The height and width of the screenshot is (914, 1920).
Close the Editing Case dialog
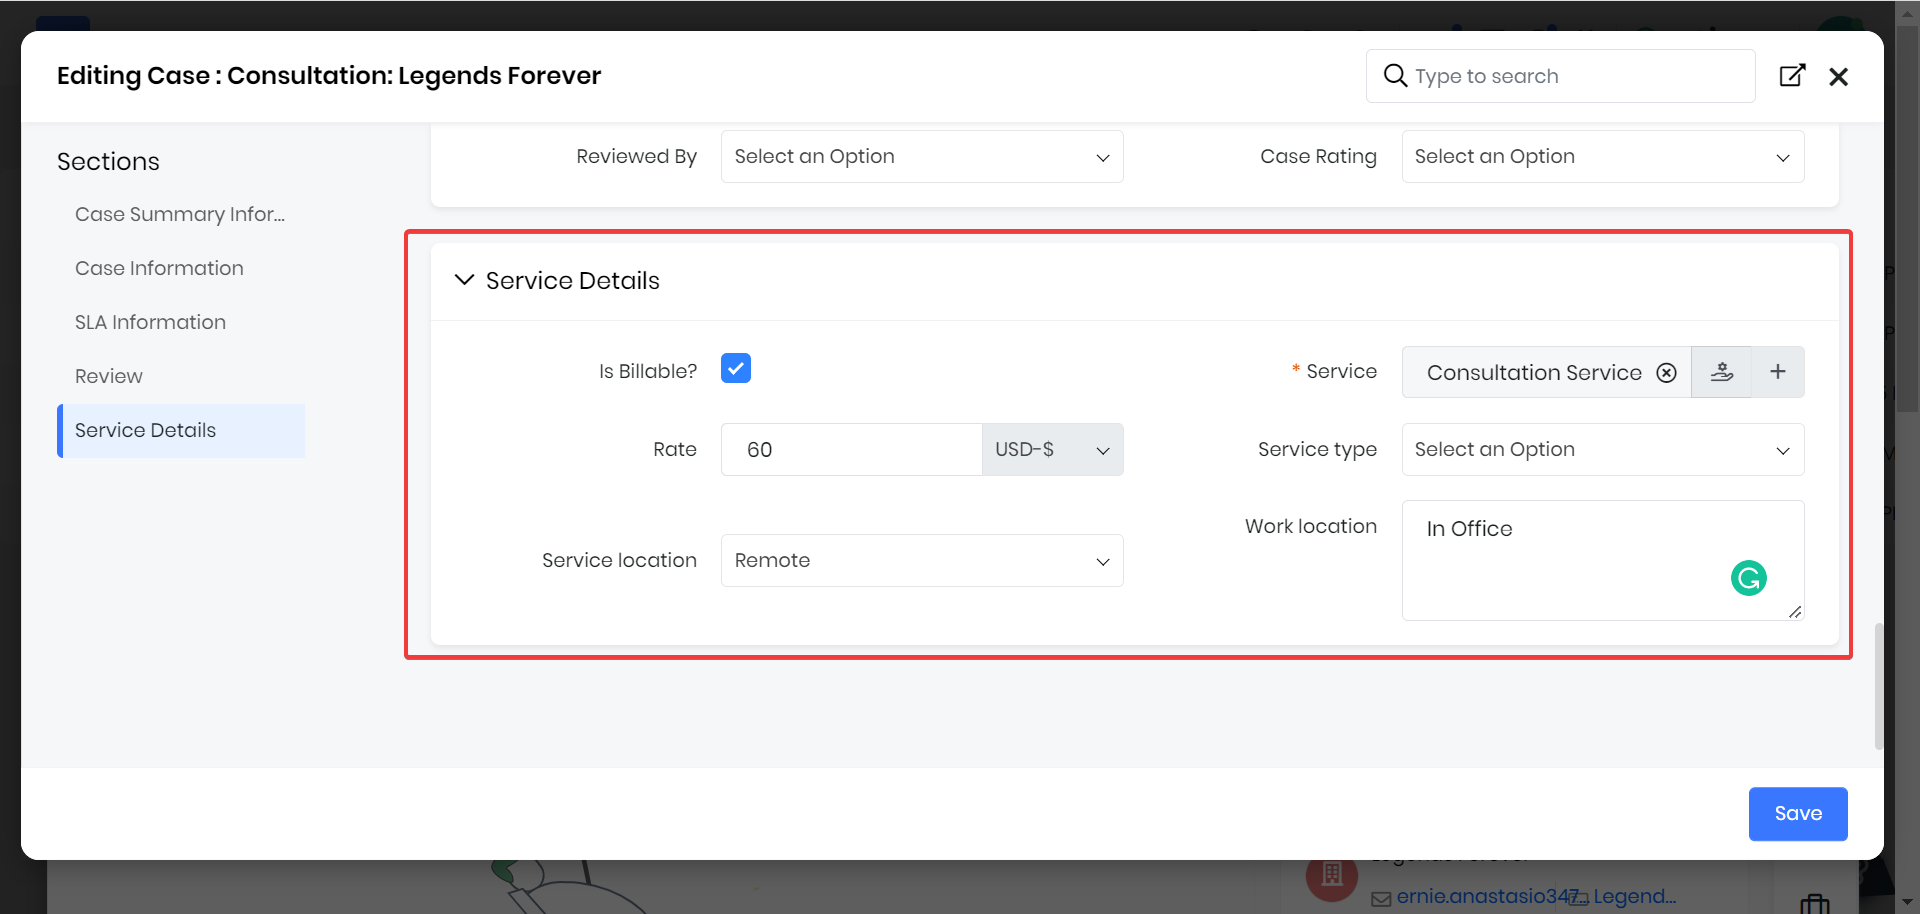coord(1838,77)
